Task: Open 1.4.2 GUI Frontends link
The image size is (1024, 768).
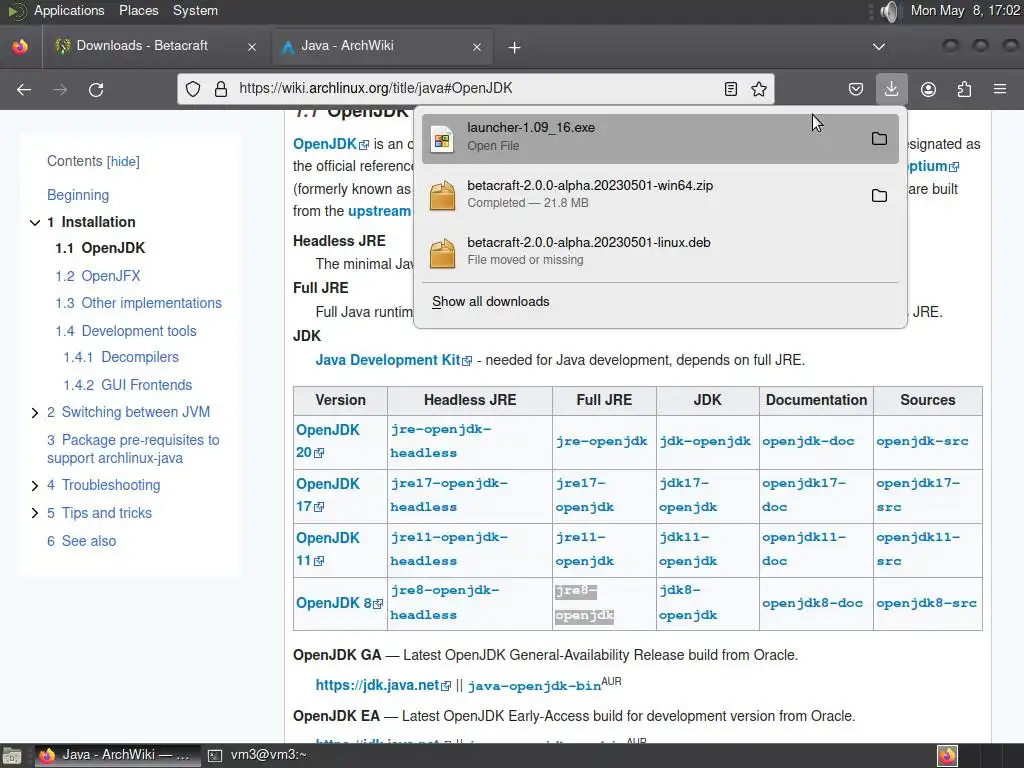Action: 127,385
